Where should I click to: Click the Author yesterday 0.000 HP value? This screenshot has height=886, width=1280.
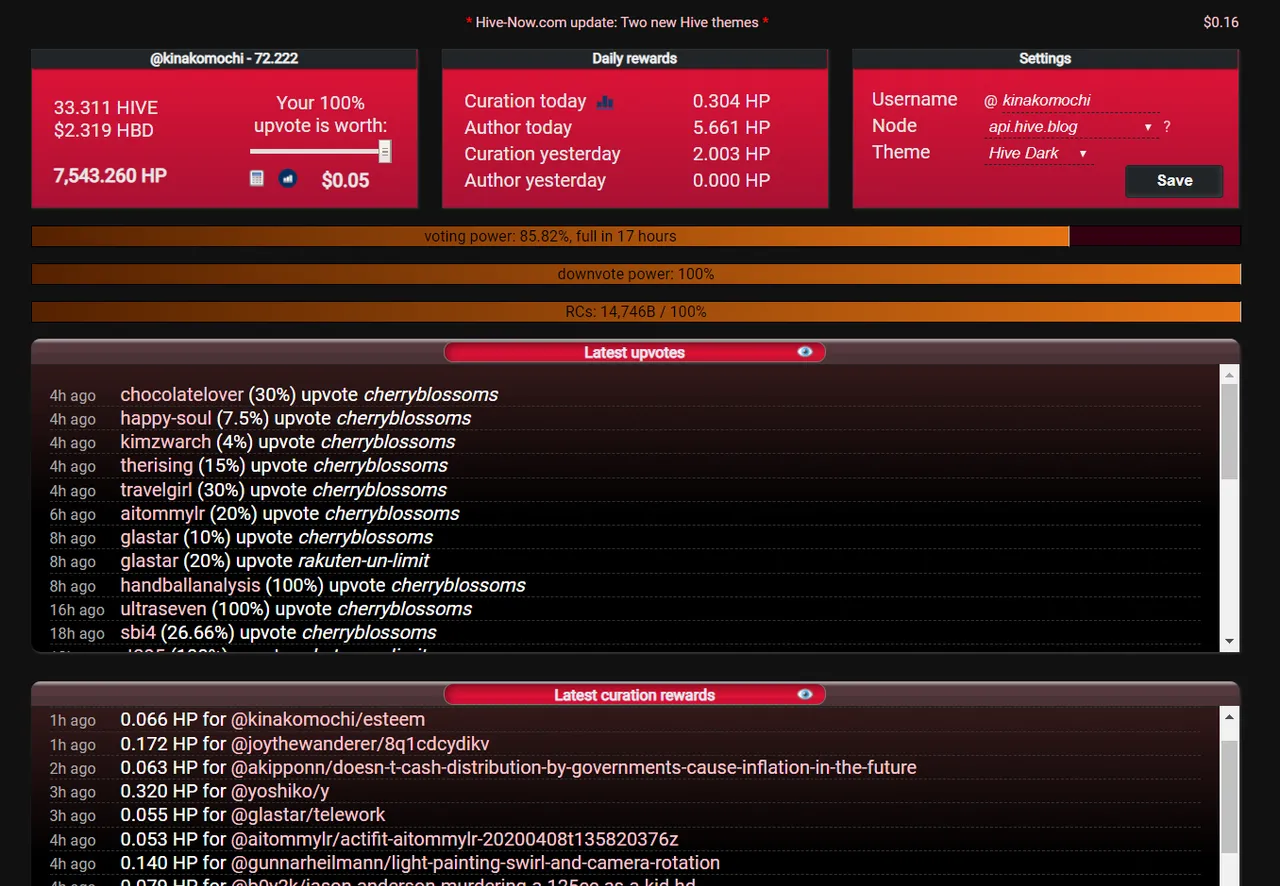[731, 180]
